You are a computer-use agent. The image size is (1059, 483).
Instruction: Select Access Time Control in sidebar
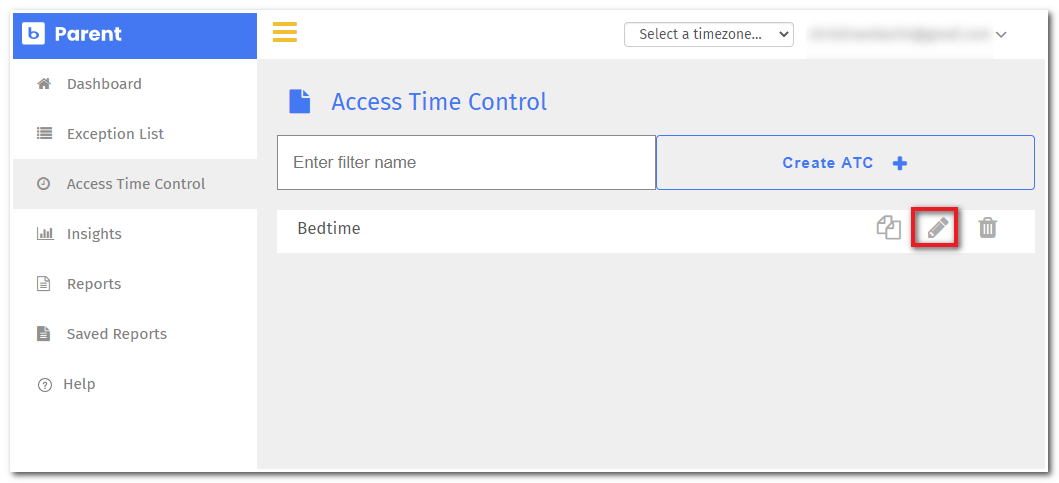click(135, 184)
